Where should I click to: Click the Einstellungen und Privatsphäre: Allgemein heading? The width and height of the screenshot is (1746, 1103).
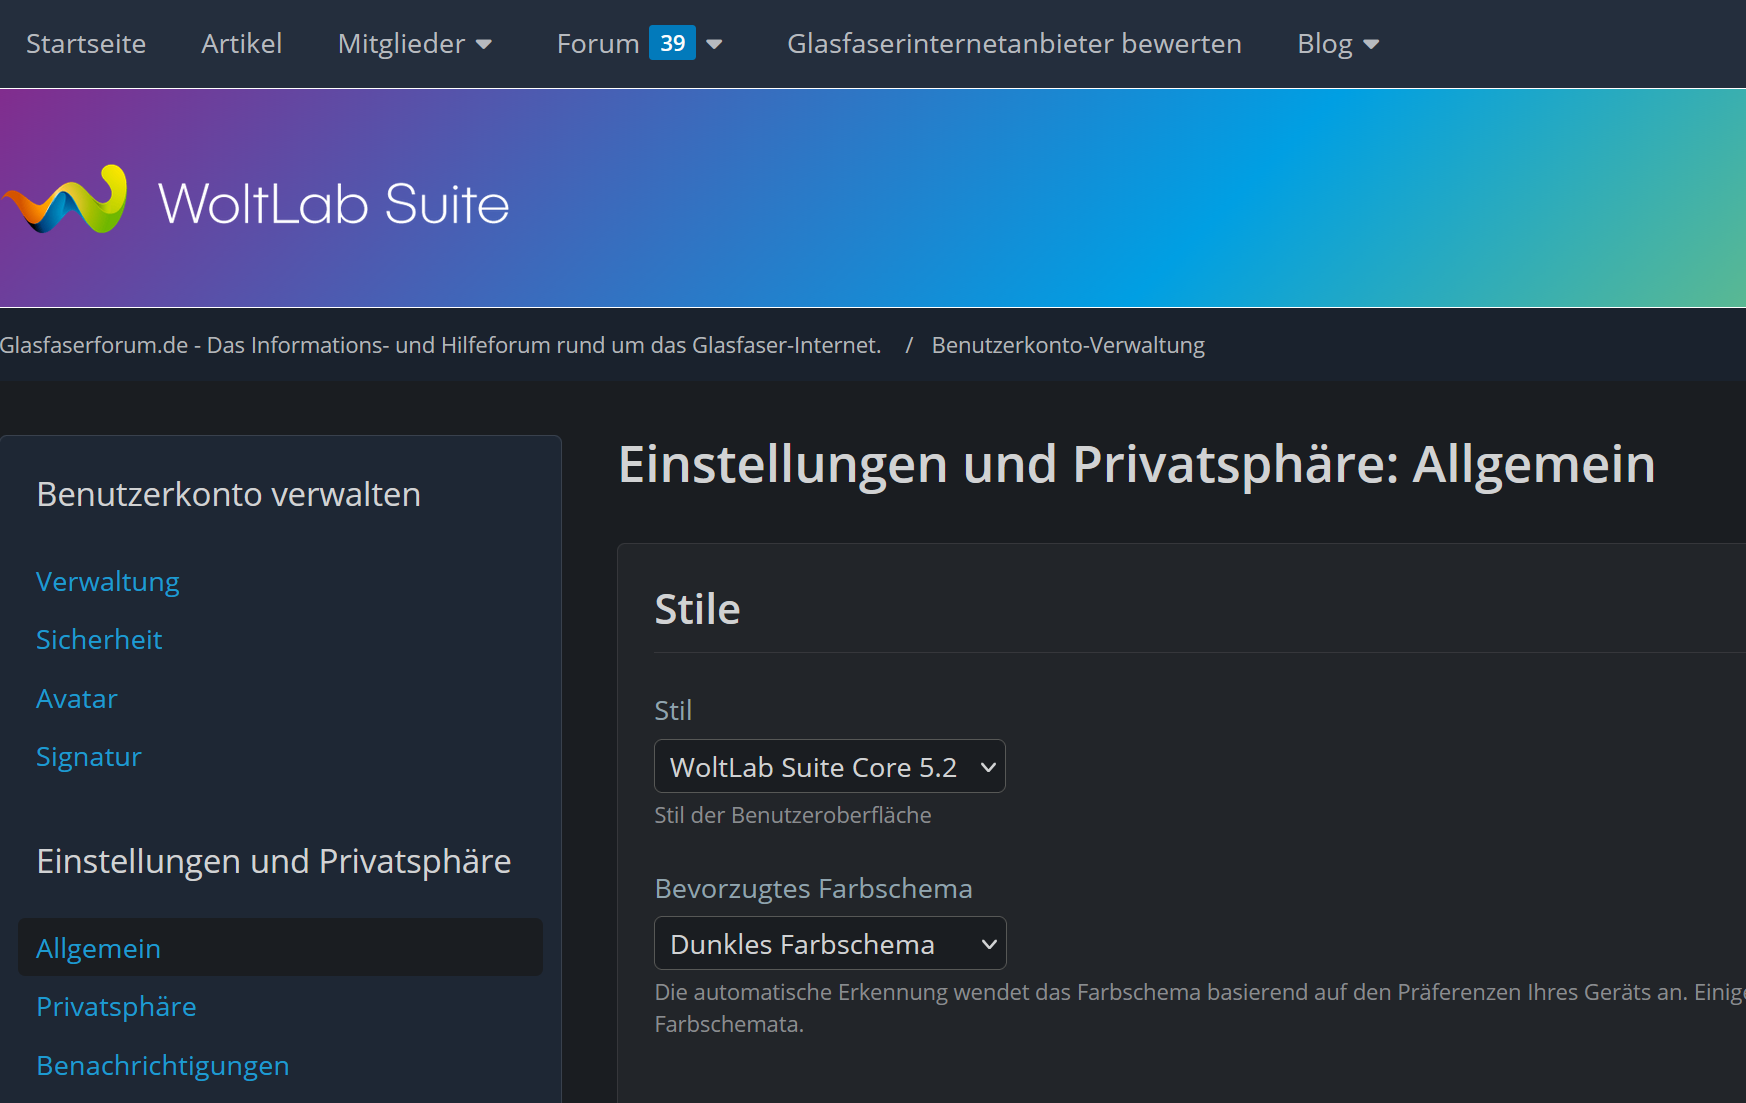pos(1137,465)
